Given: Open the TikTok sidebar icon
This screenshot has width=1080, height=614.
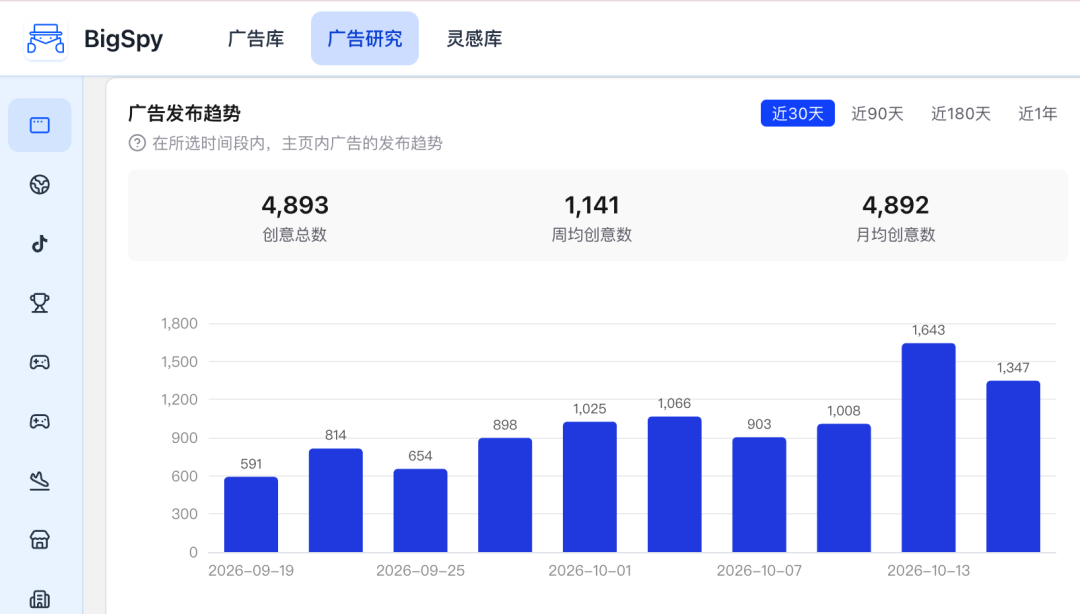Looking at the screenshot, I should coord(40,243).
